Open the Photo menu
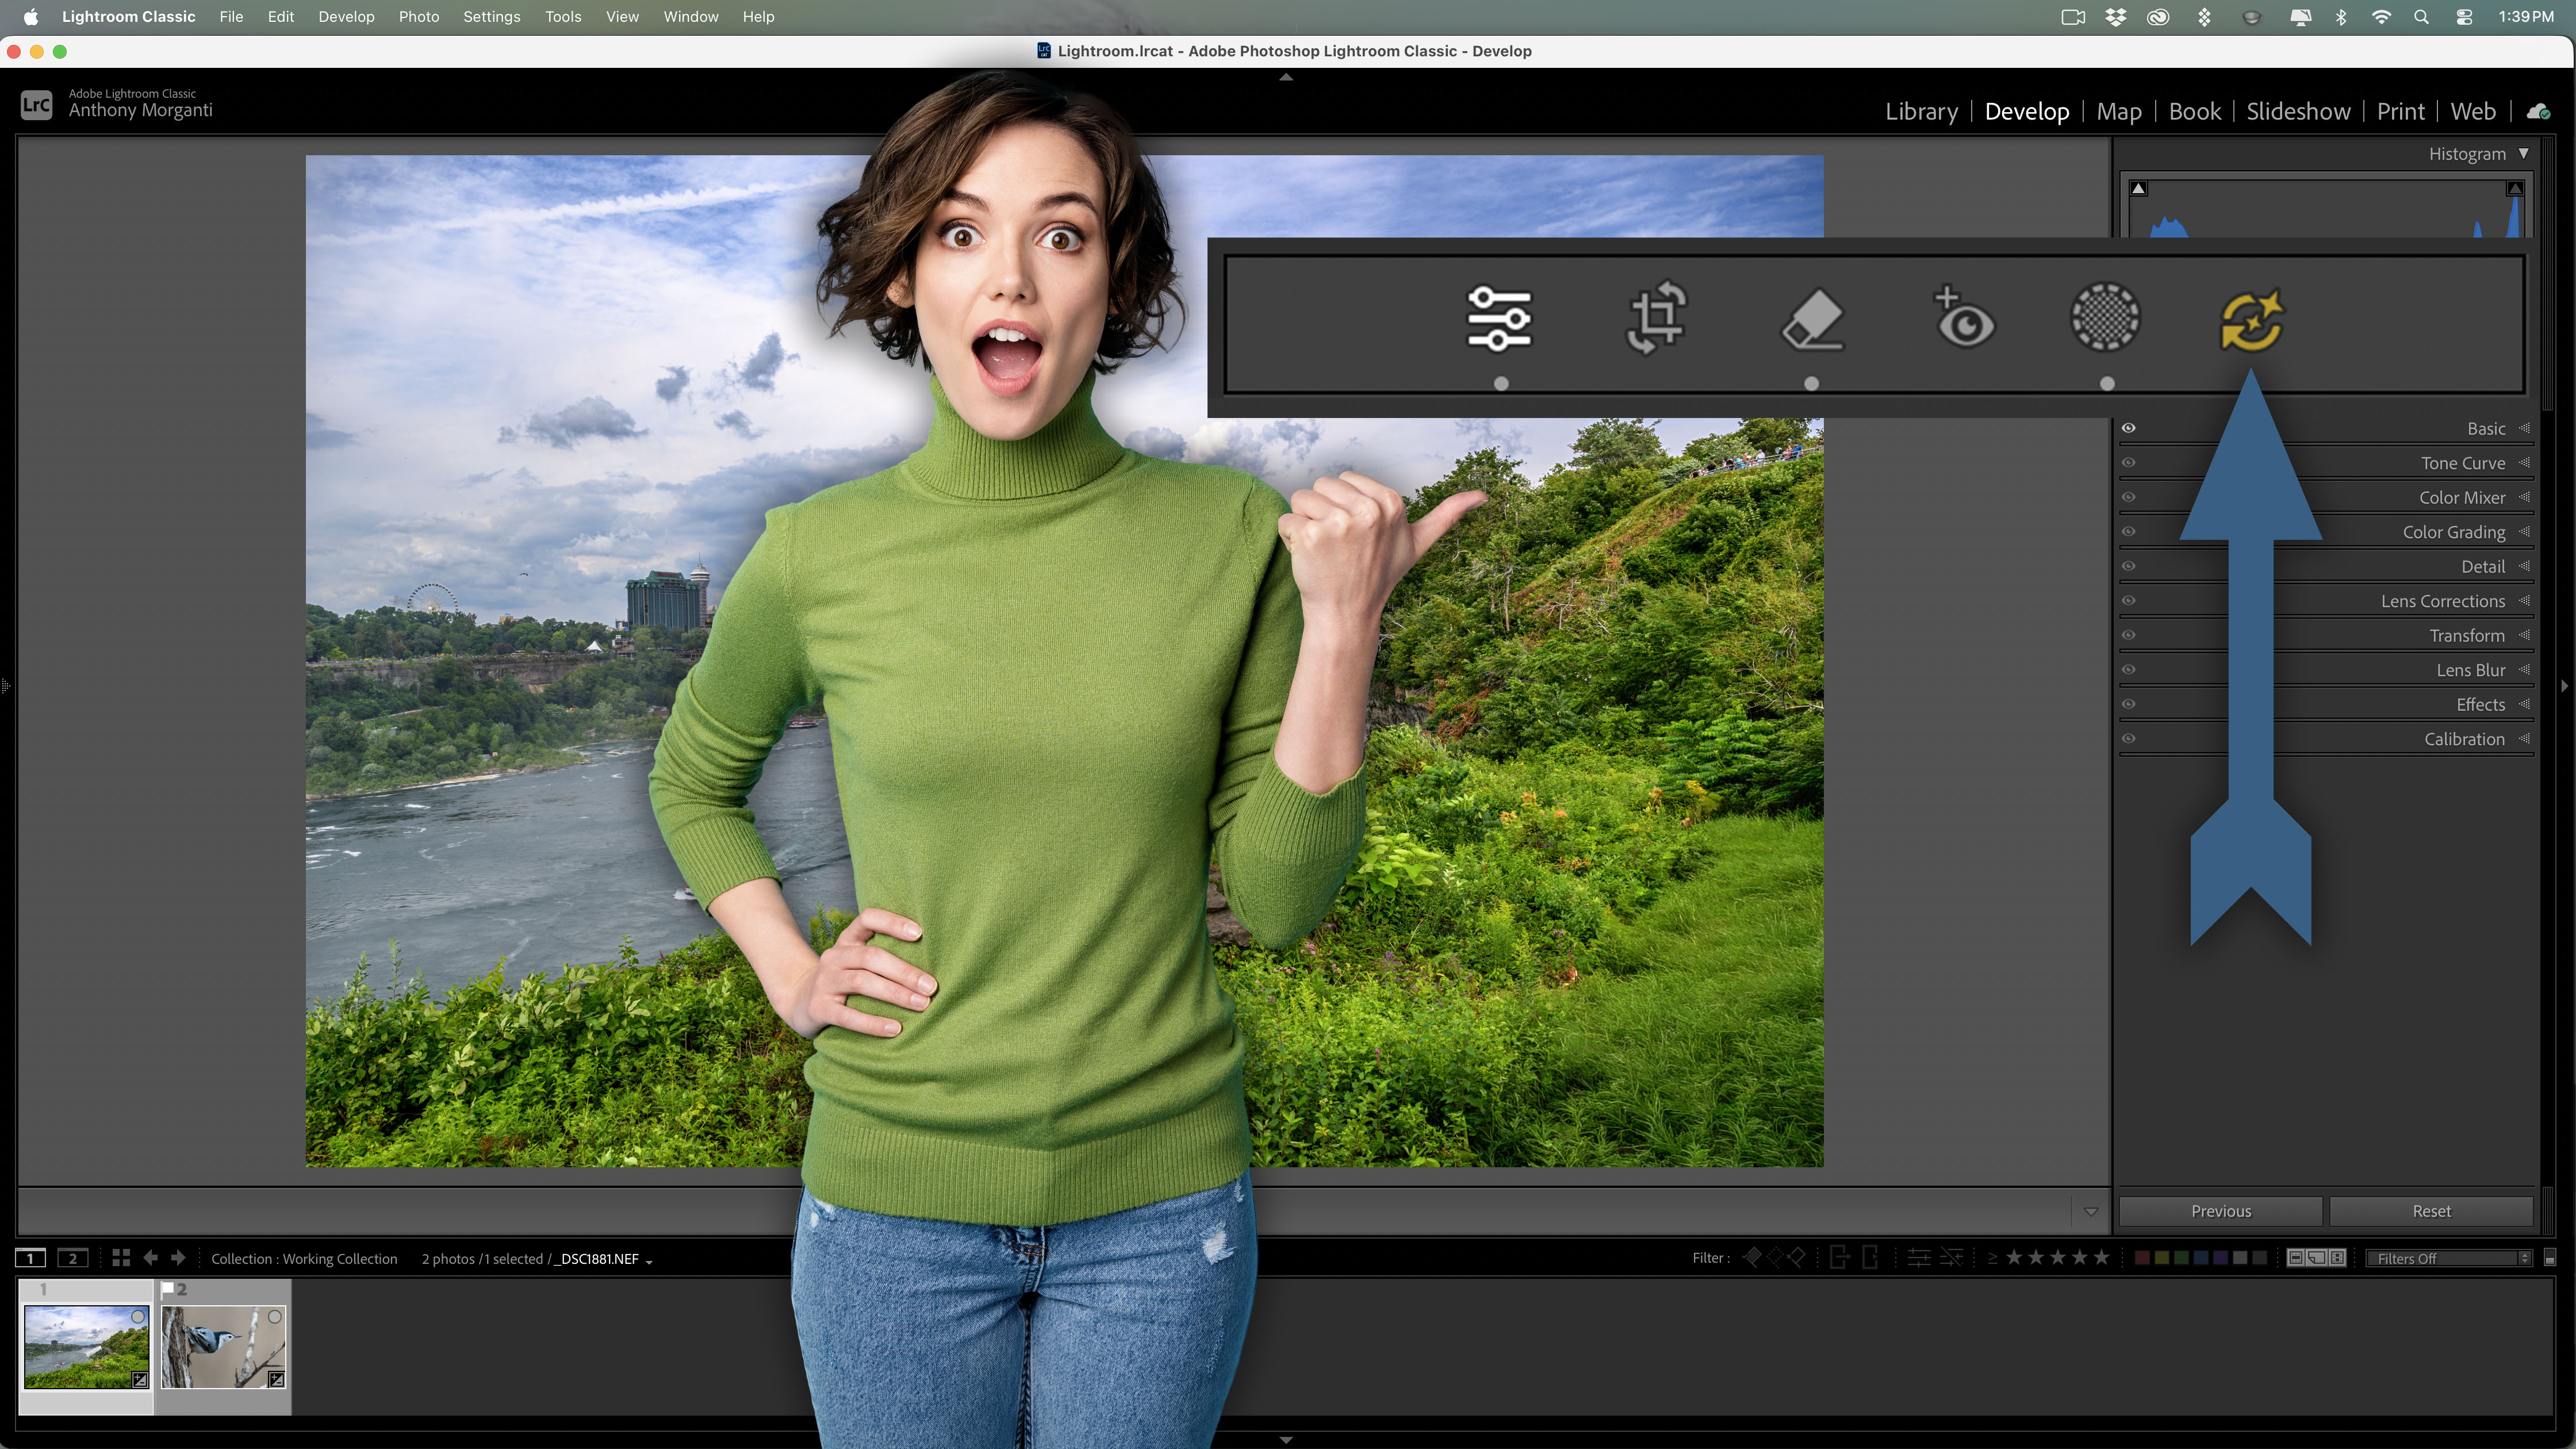 click(419, 16)
